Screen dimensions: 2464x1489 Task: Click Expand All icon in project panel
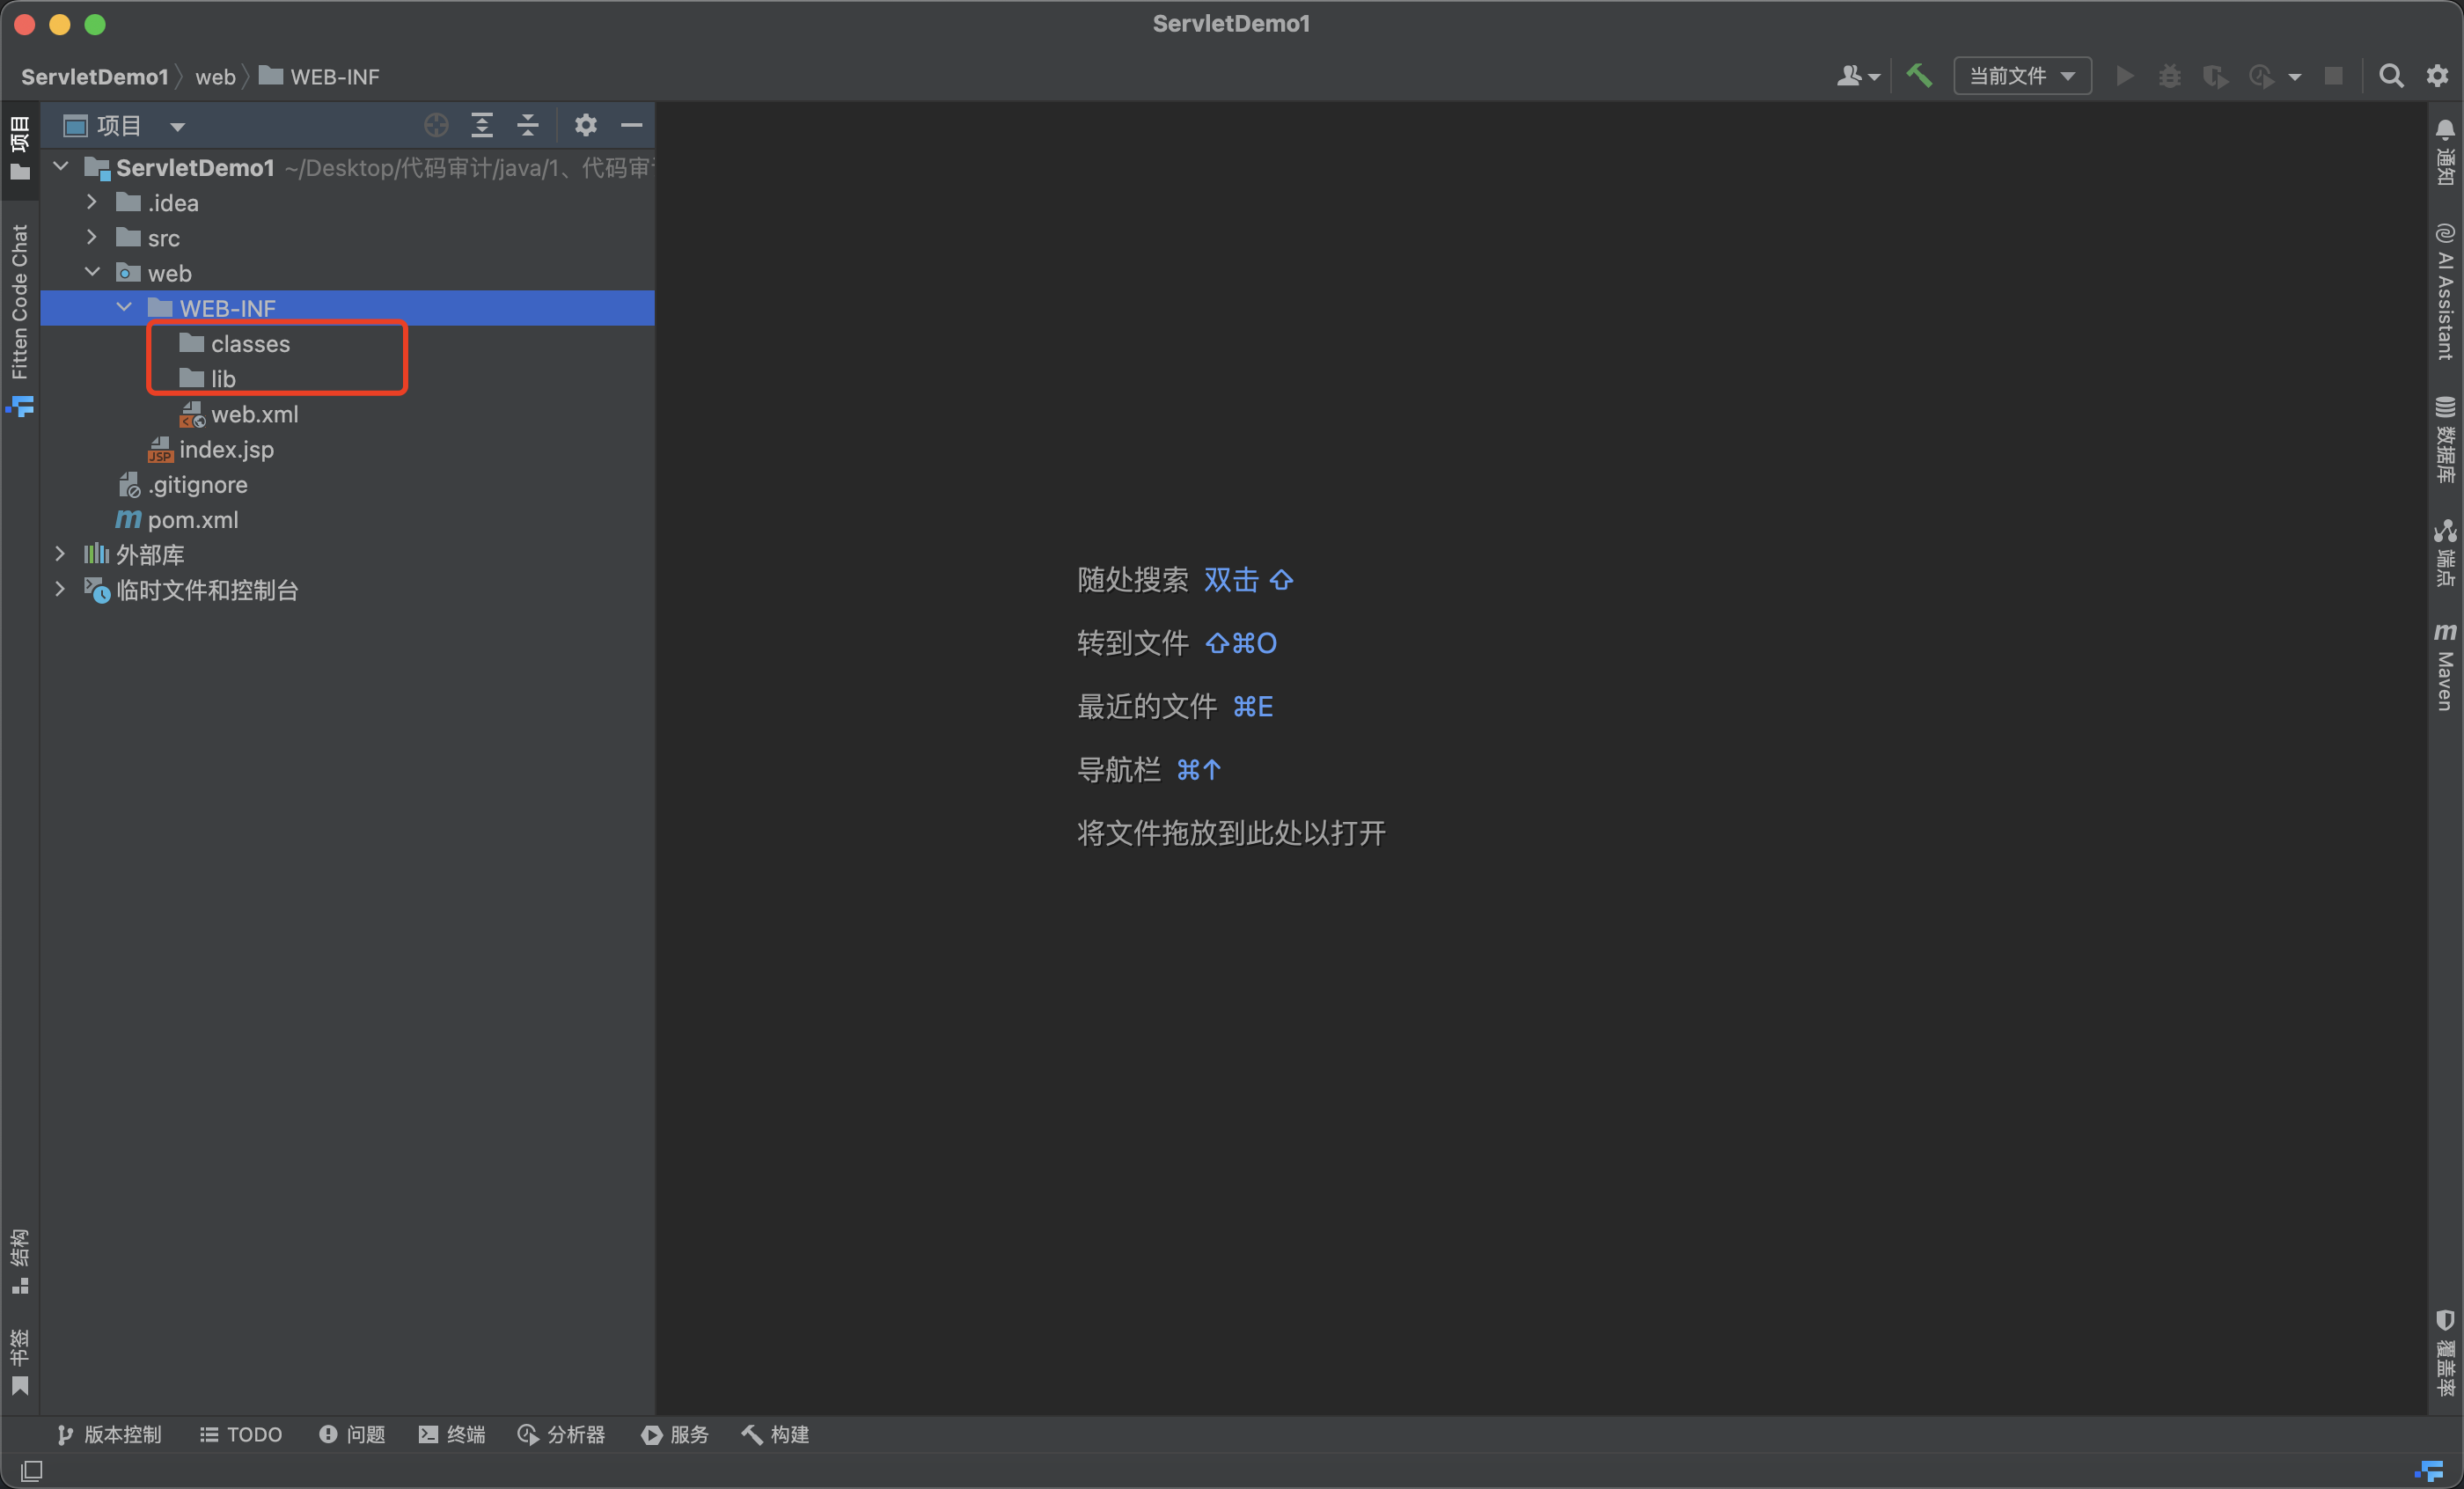(x=482, y=125)
